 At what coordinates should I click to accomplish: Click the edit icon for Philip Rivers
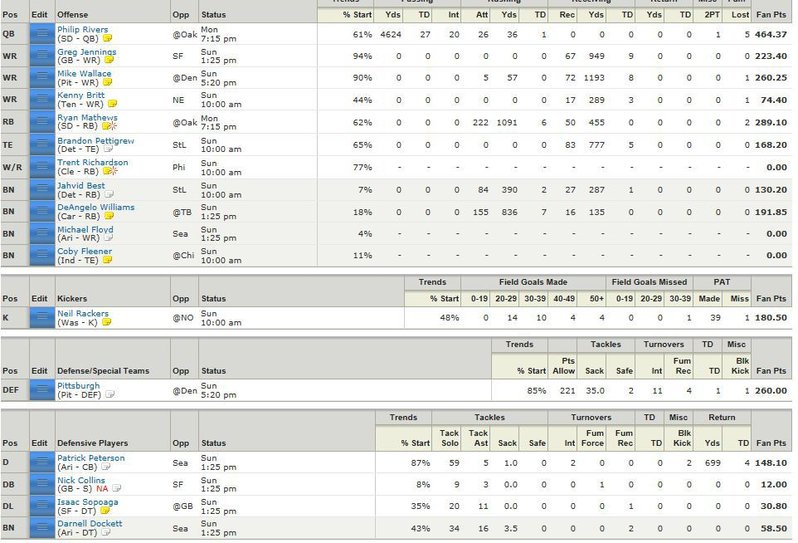(x=42, y=34)
